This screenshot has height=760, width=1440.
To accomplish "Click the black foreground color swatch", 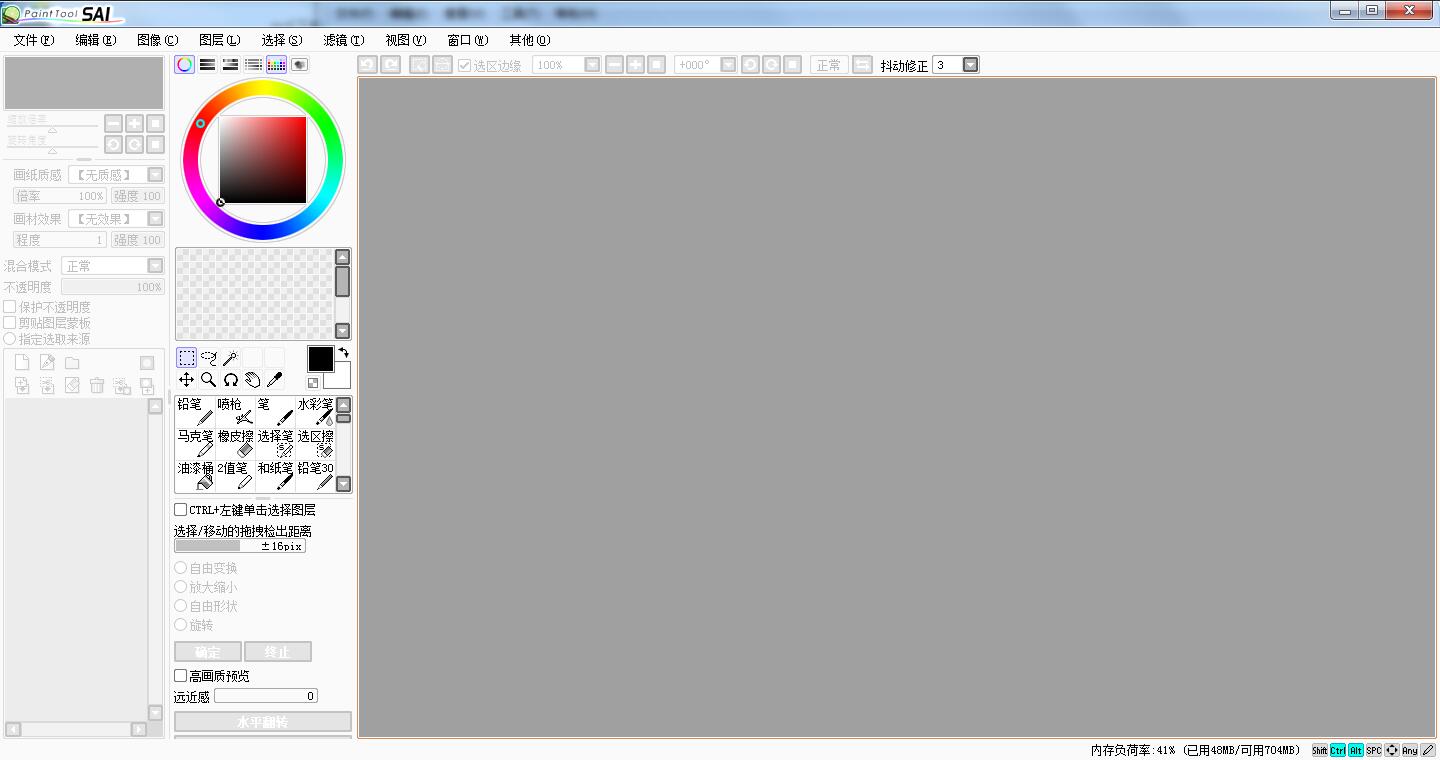I will [320, 359].
